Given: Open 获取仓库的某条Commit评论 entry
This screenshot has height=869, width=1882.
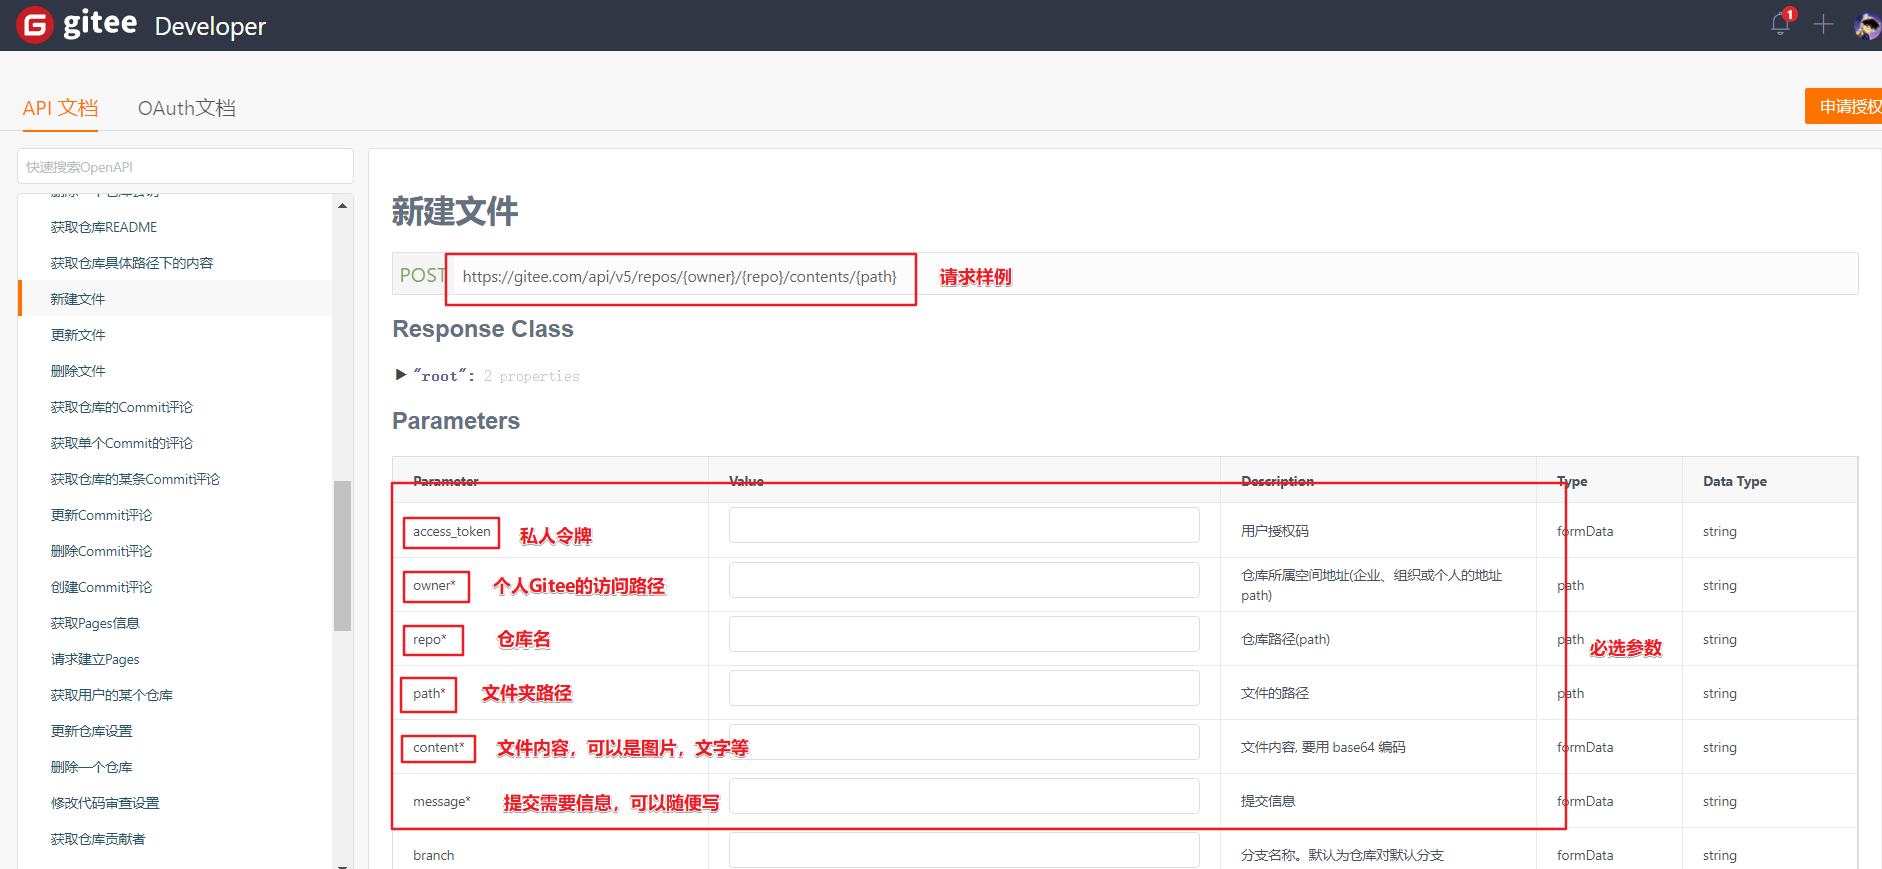Looking at the screenshot, I should coord(135,479).
